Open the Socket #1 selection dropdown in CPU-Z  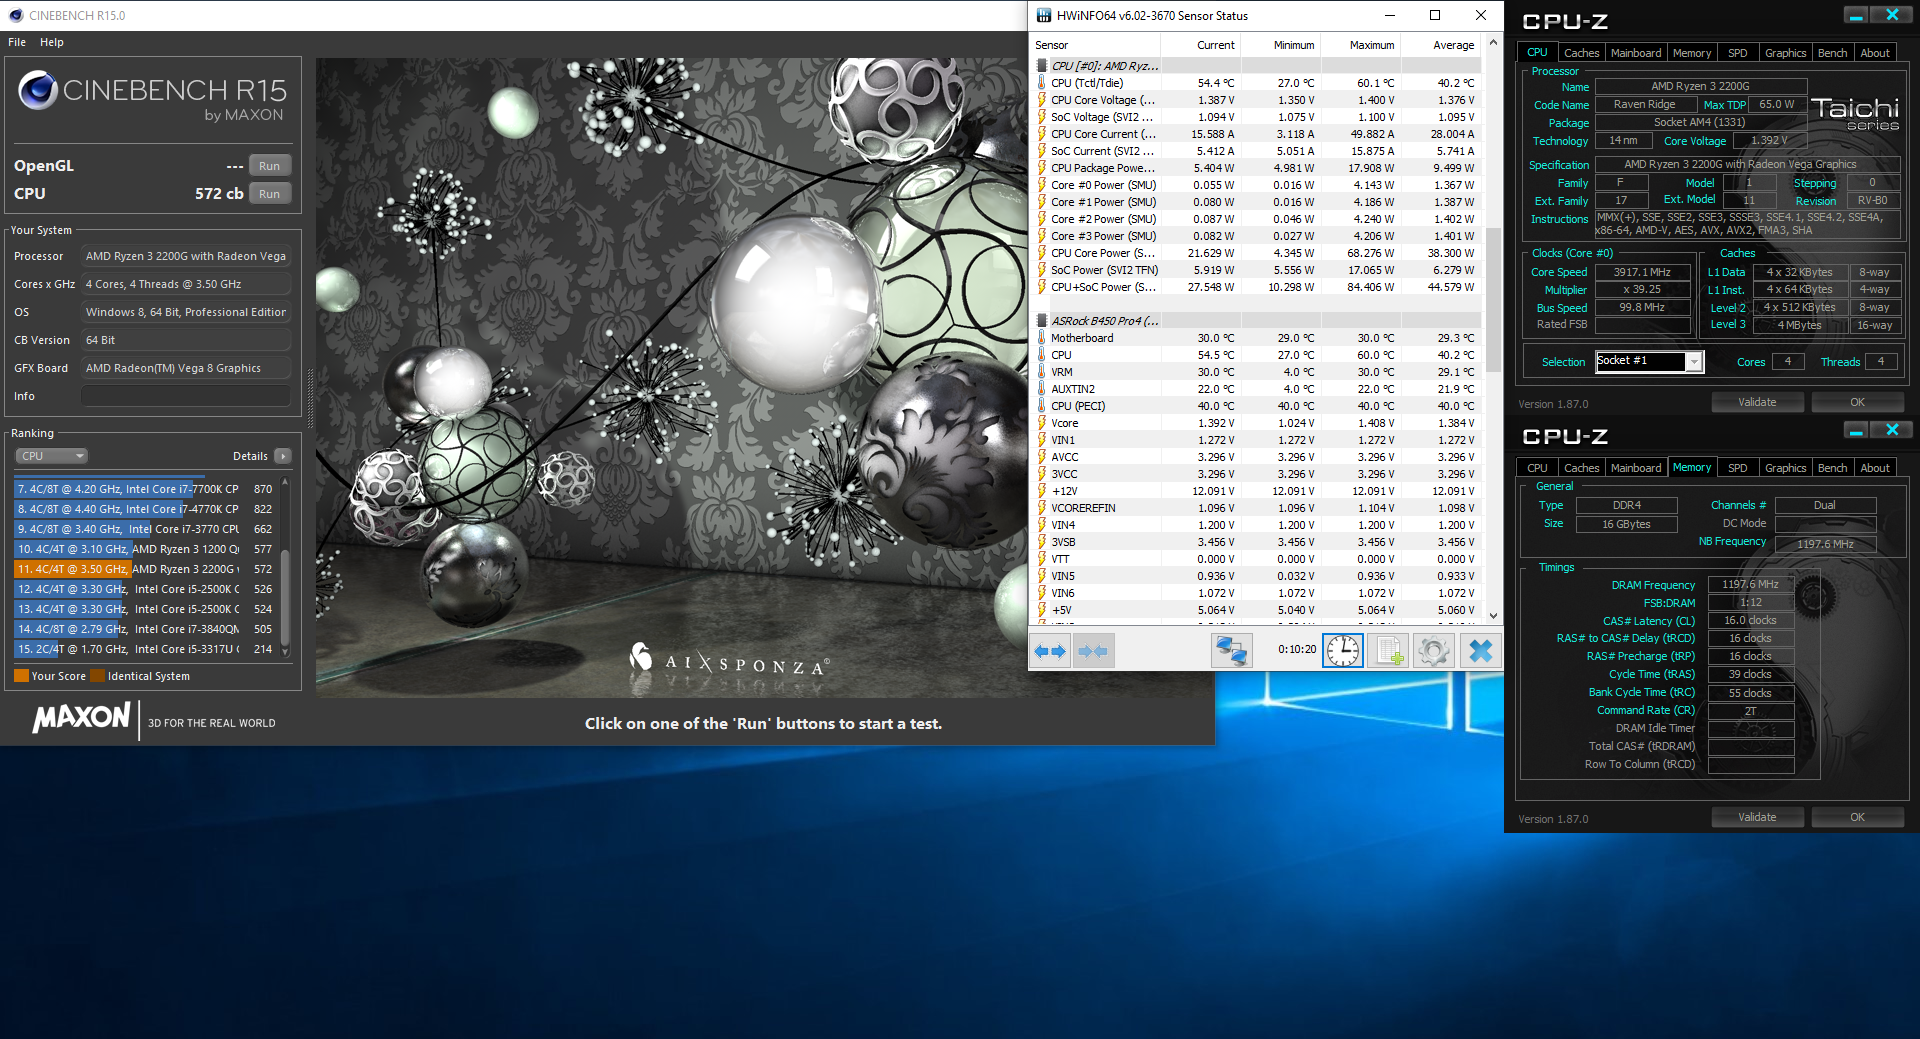[1693, 362]
